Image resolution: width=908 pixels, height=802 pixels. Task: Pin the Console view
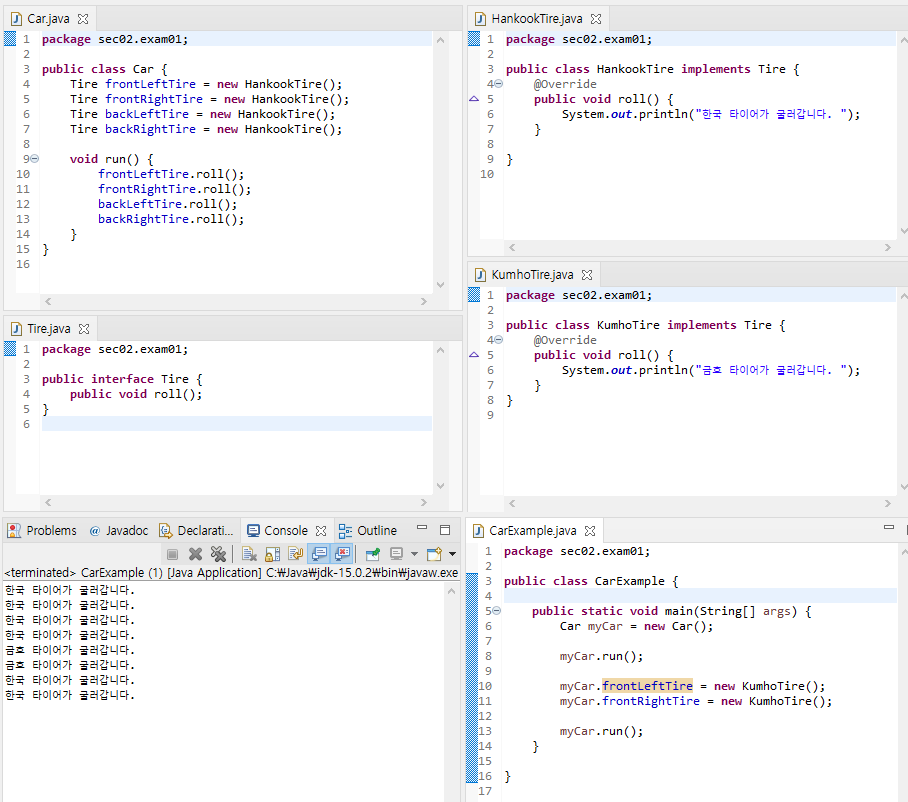(372, 554)
